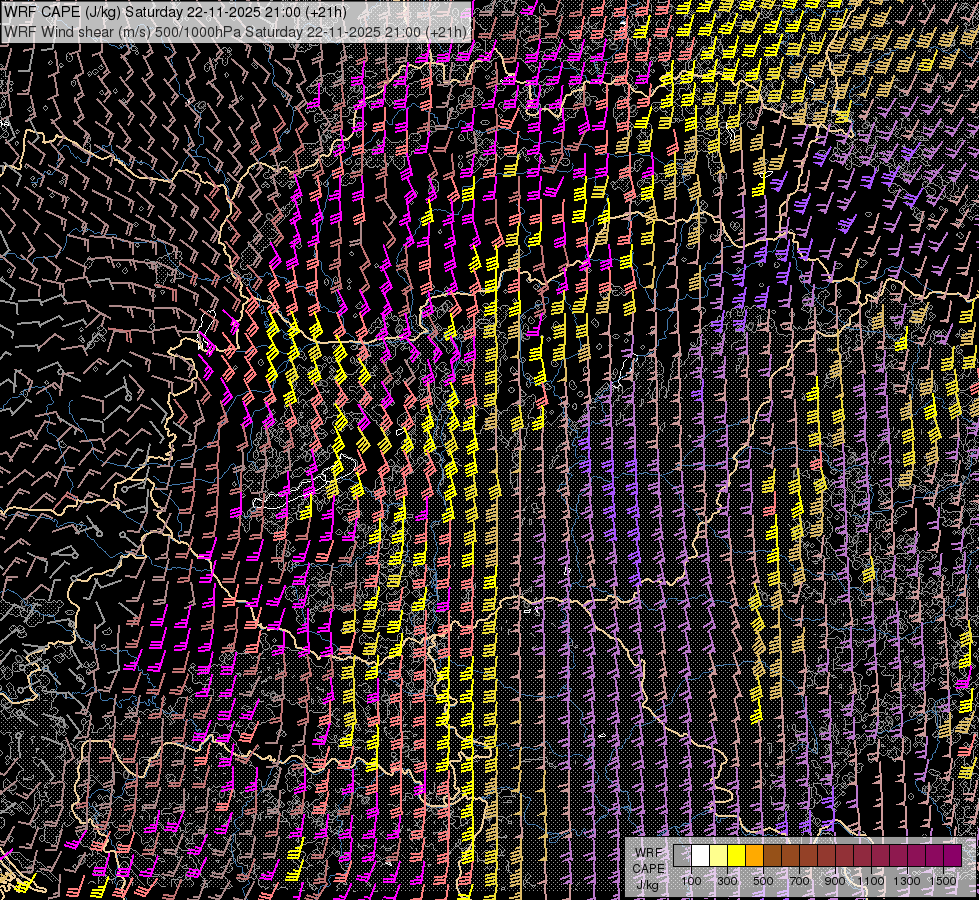Viewport: 979px width, 900px height.
Task: Click (+21h) in the Wind shear title
Action: click(446, 31)
